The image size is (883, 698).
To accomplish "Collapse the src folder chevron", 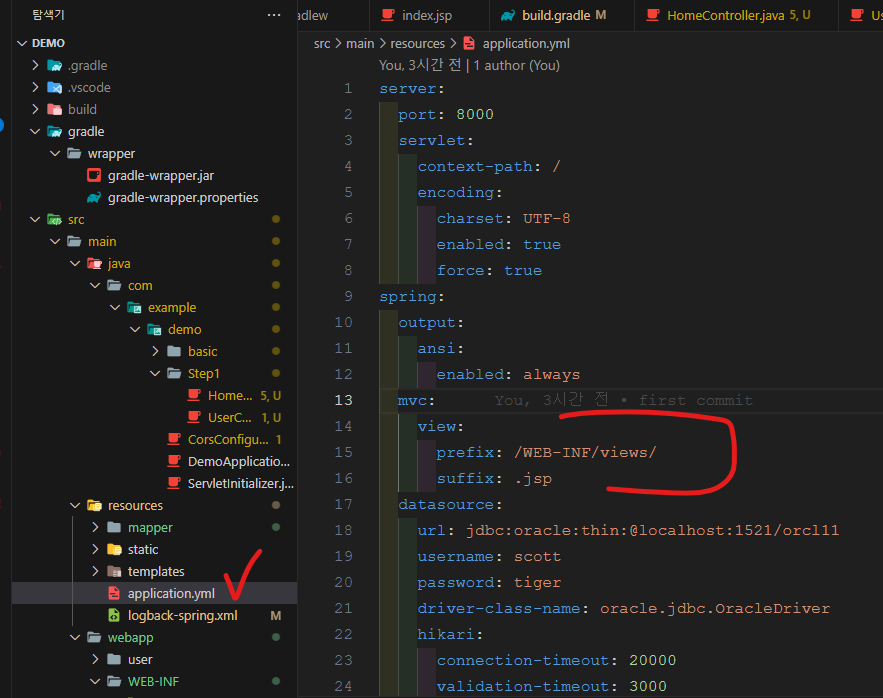I will tap(35, 219).
